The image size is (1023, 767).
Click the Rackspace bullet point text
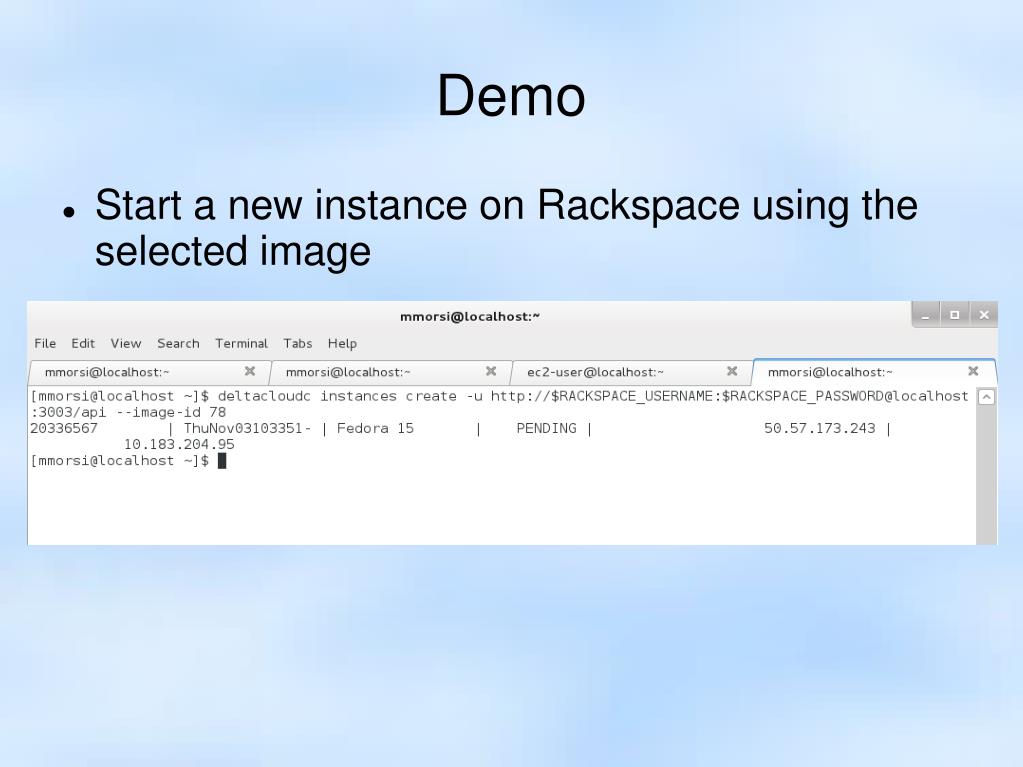point(506,228)
